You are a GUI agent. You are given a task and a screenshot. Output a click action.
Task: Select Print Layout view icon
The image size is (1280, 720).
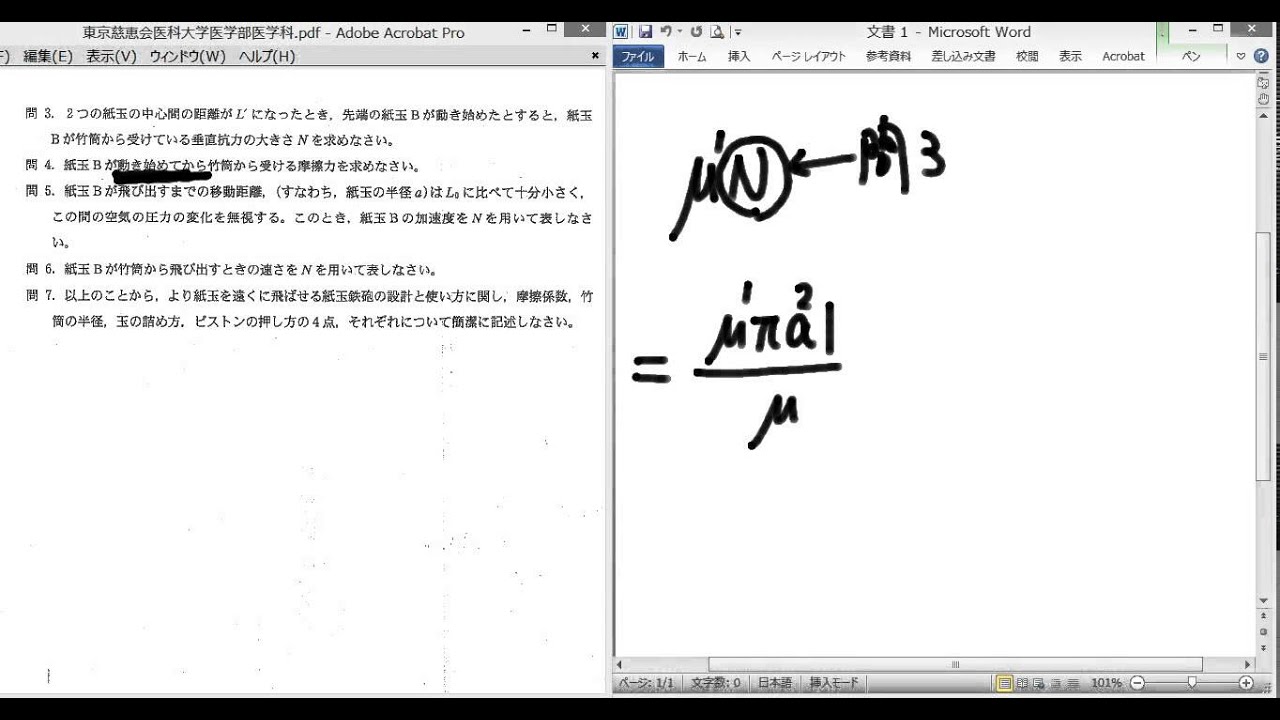(x=1004, y=683)
